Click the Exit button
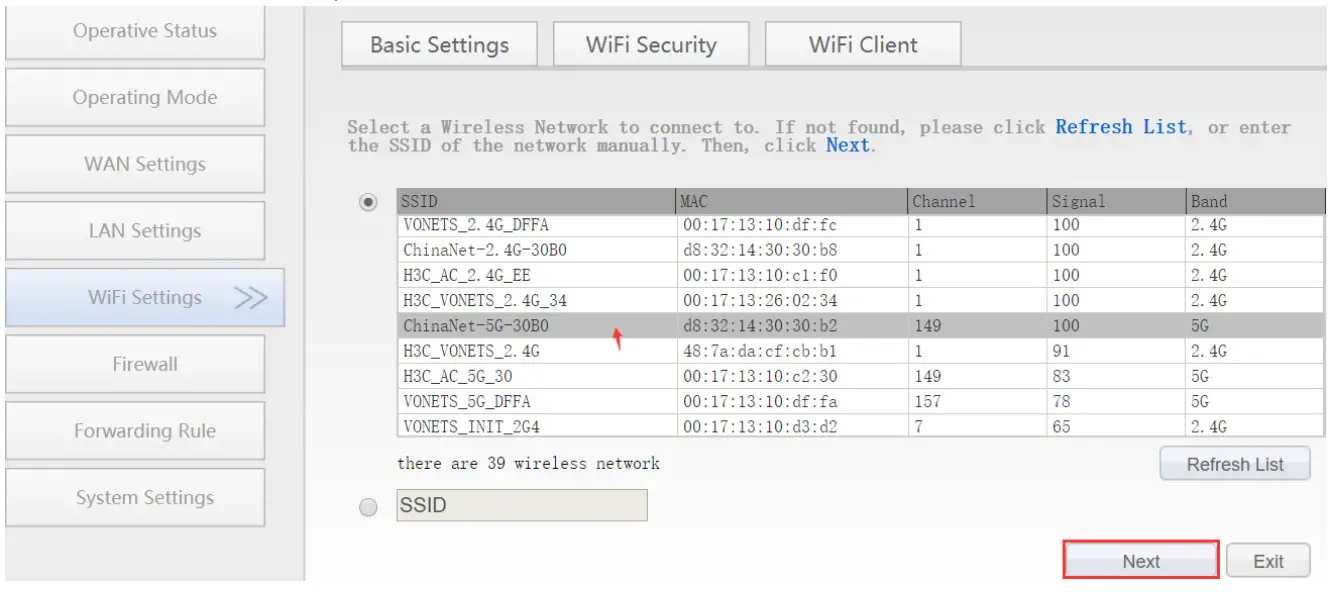 (x=1267, y=560)
